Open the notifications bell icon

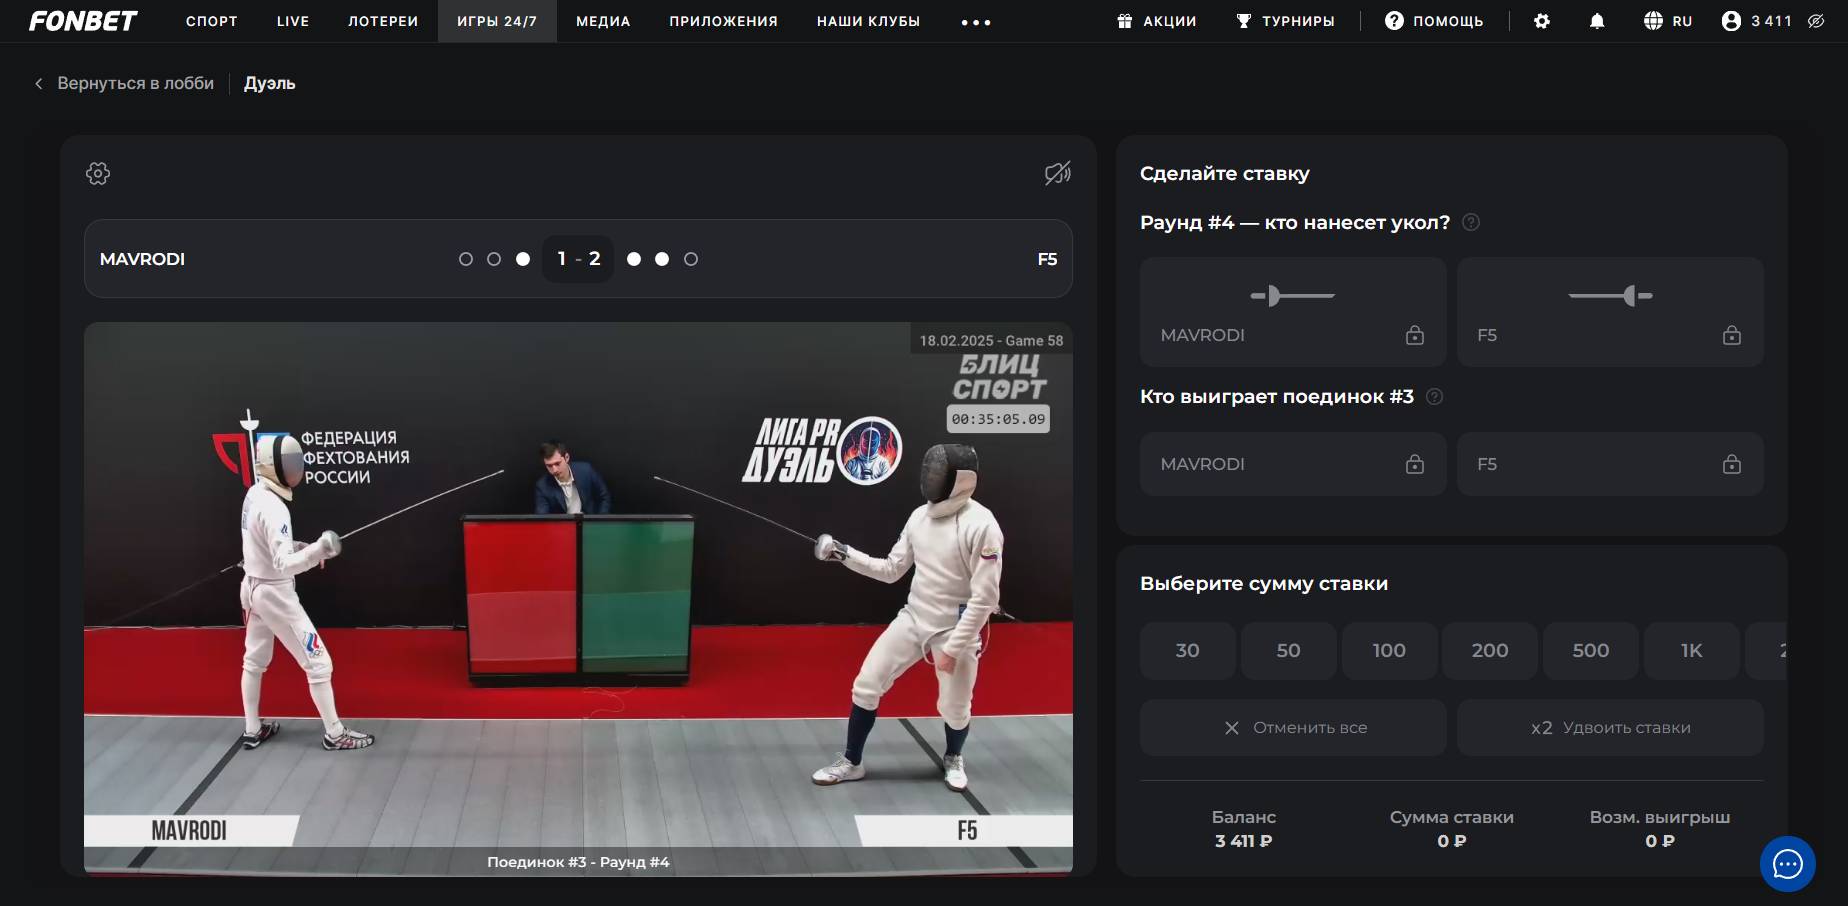click(1597, 21)
